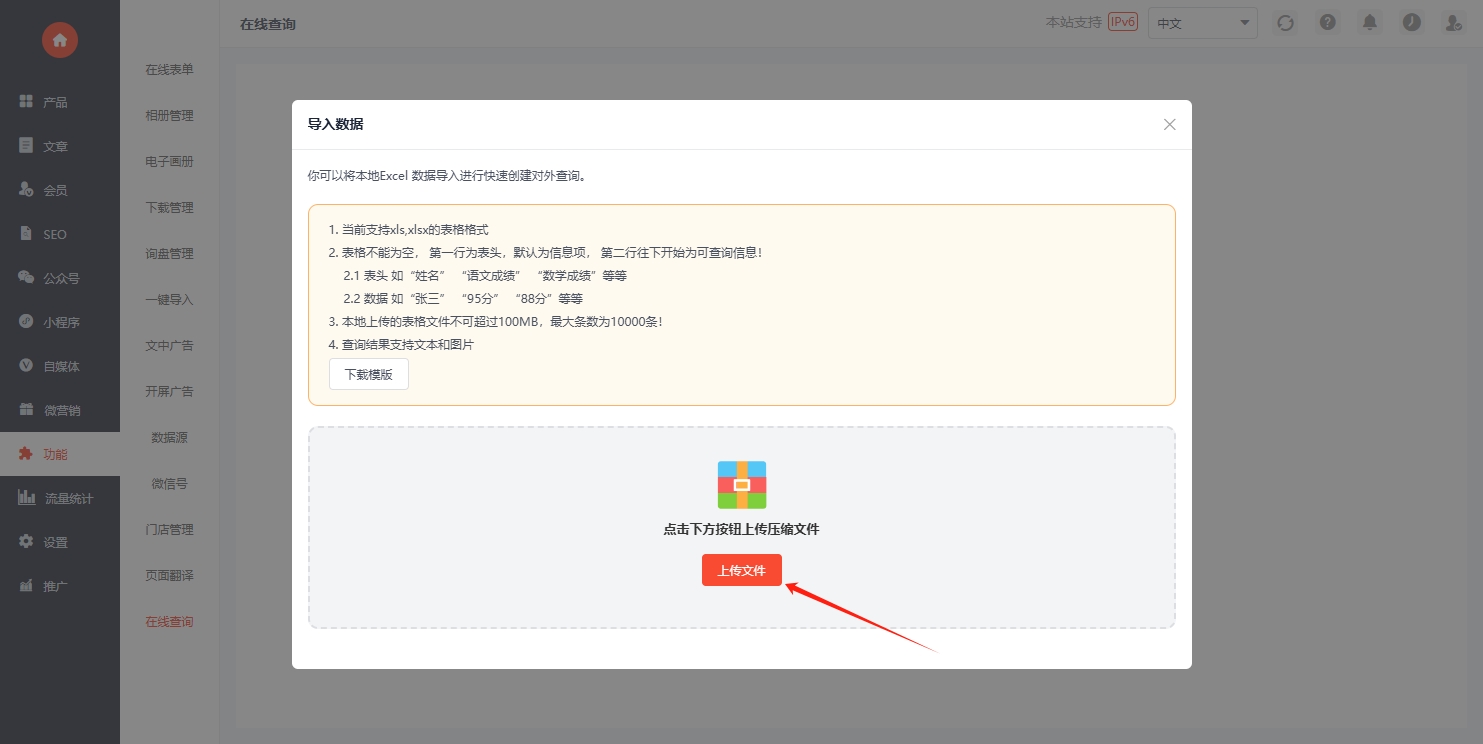Screen dimensions: 1483x744
Task: Click the 上传文件 button
Action: pos(741,570)
